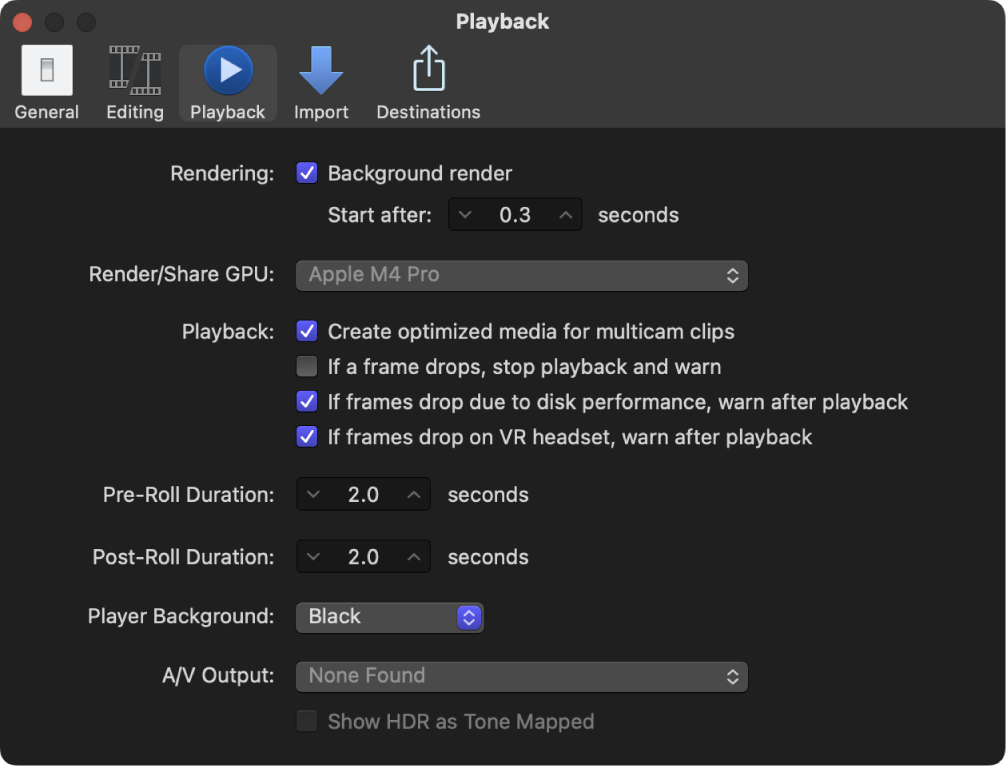This screenshot has width=1008, height=766.
Task: Click the blue play icon above Playback
Action: pyautogui.click(x=227, y=68)
